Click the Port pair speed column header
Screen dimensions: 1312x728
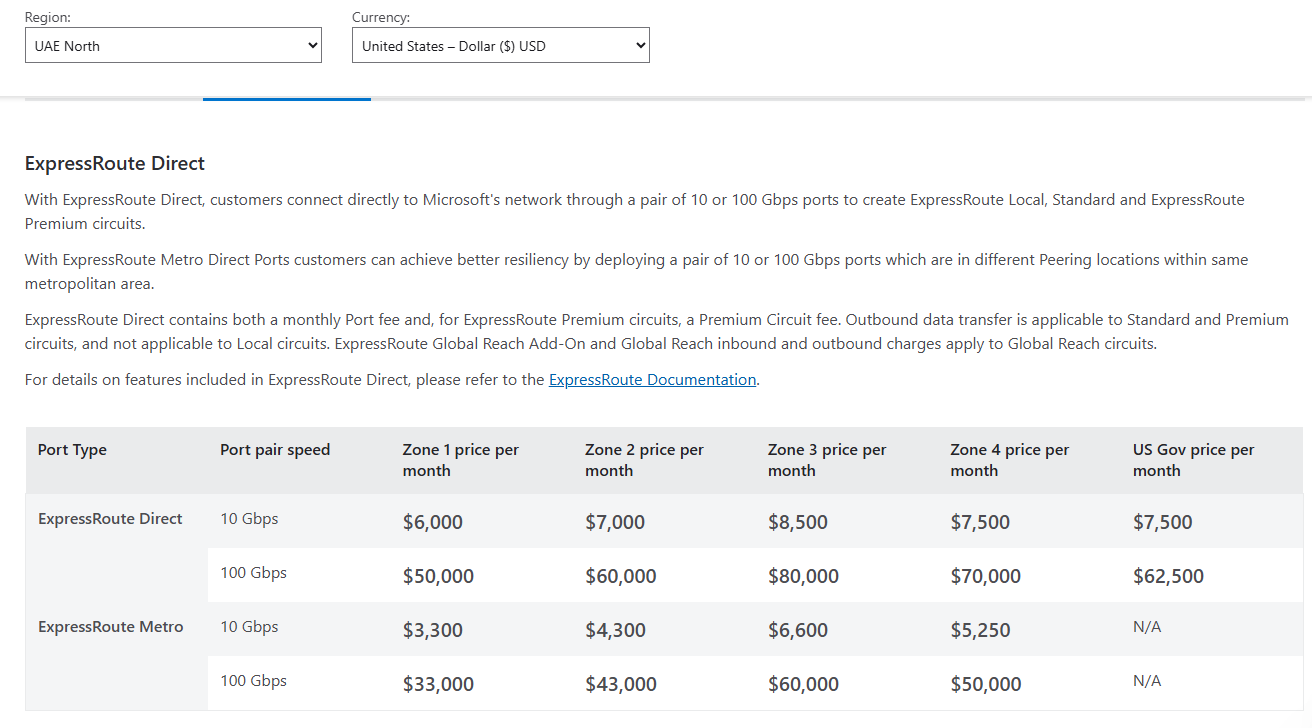pyautogui.click(x=275, y=450)
